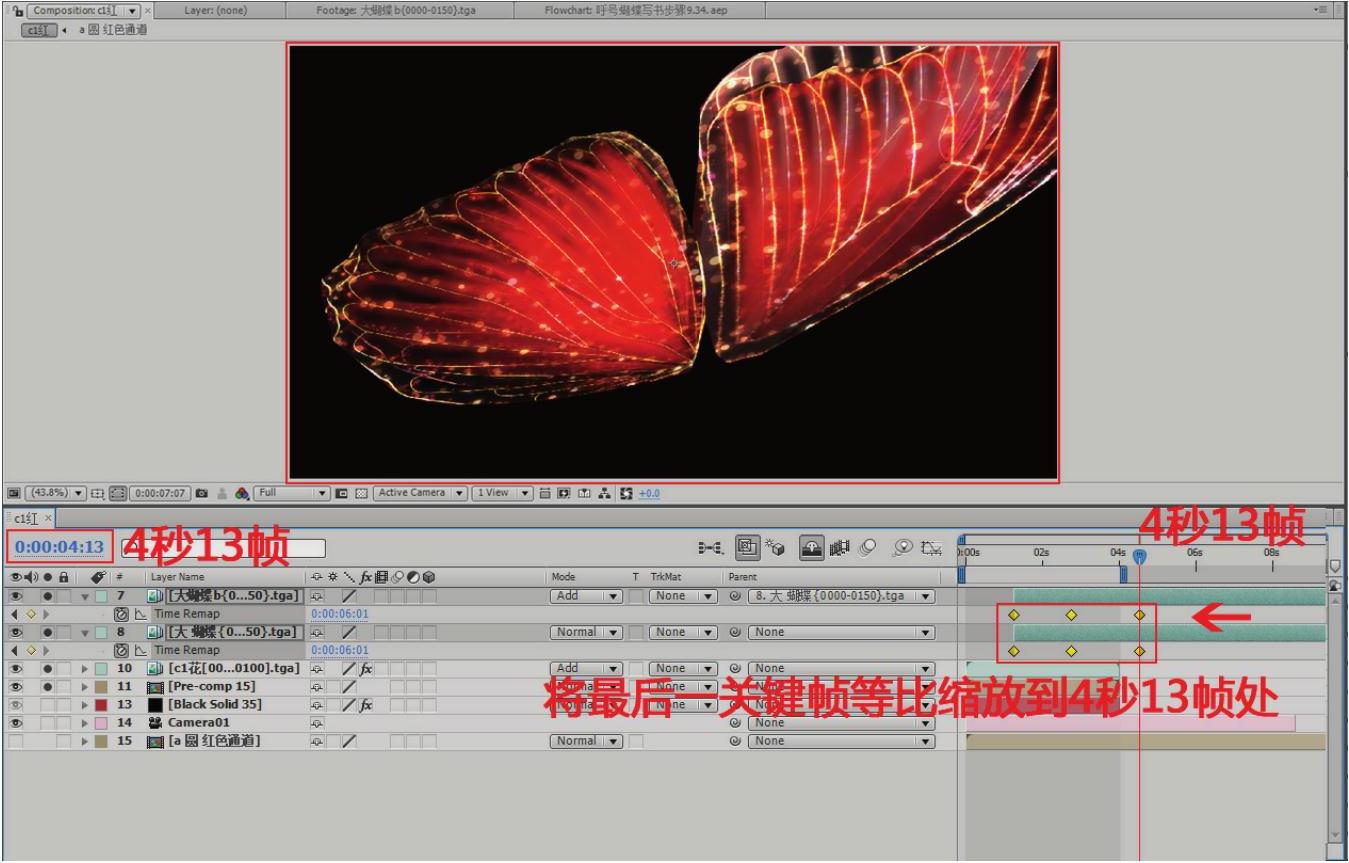This screenshot has height=863, width=1349.
Task: Click the fast previews icon
Action: pyautogui.click(x=565, y=493)
